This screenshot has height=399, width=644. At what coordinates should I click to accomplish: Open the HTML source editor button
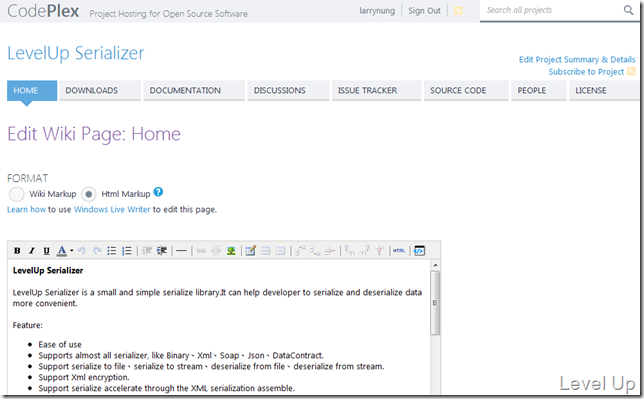pos(399,251)
